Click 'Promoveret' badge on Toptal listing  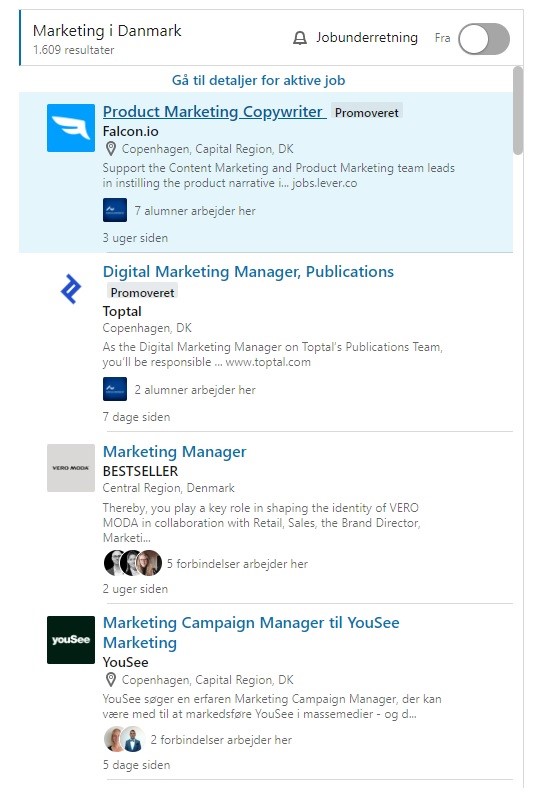pos(142,293)
